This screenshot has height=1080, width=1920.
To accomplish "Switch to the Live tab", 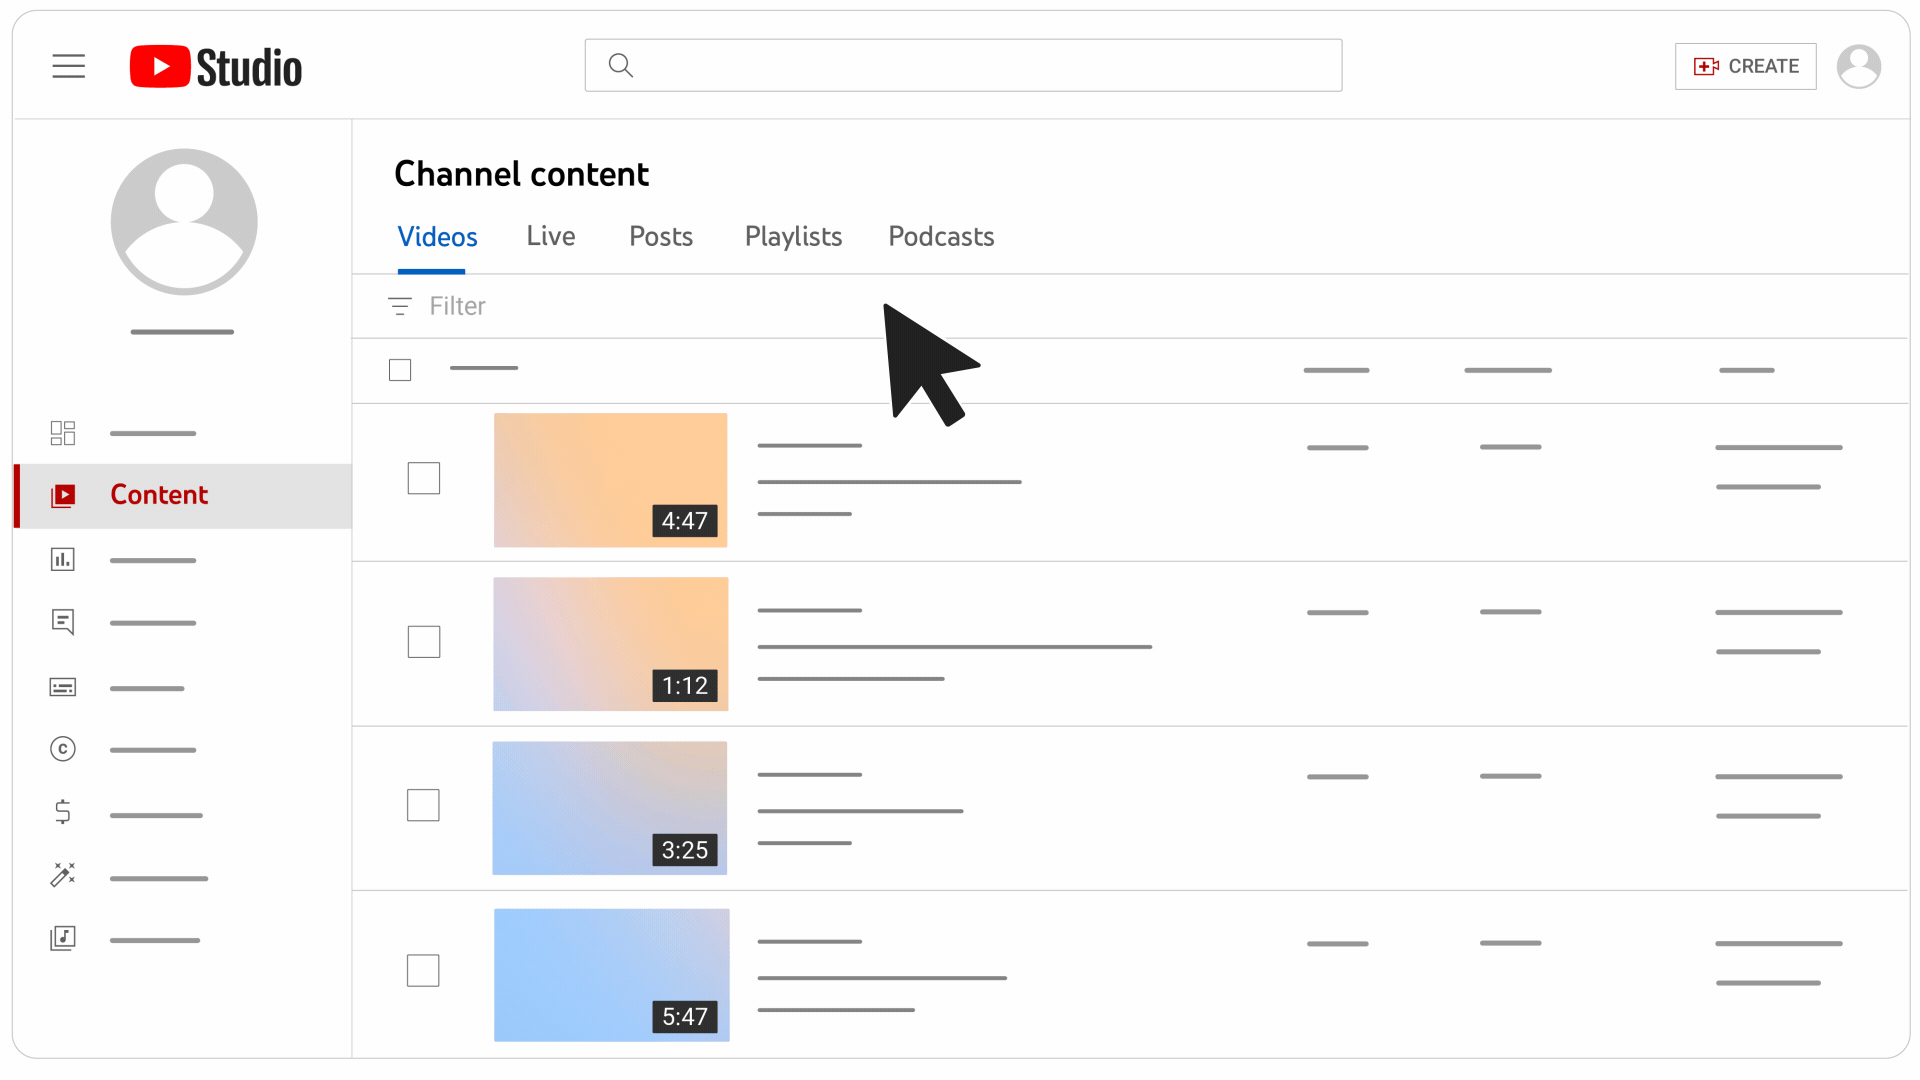I will [551, 236].
